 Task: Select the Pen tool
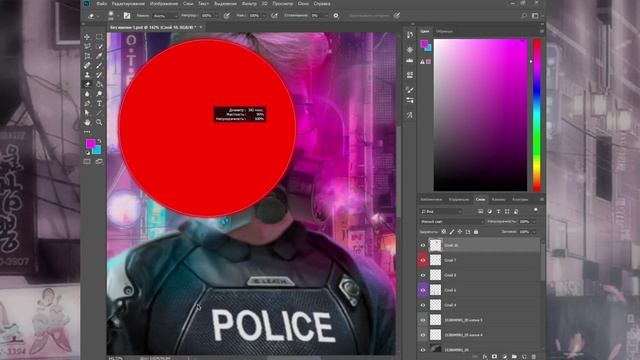pos(87,103)
